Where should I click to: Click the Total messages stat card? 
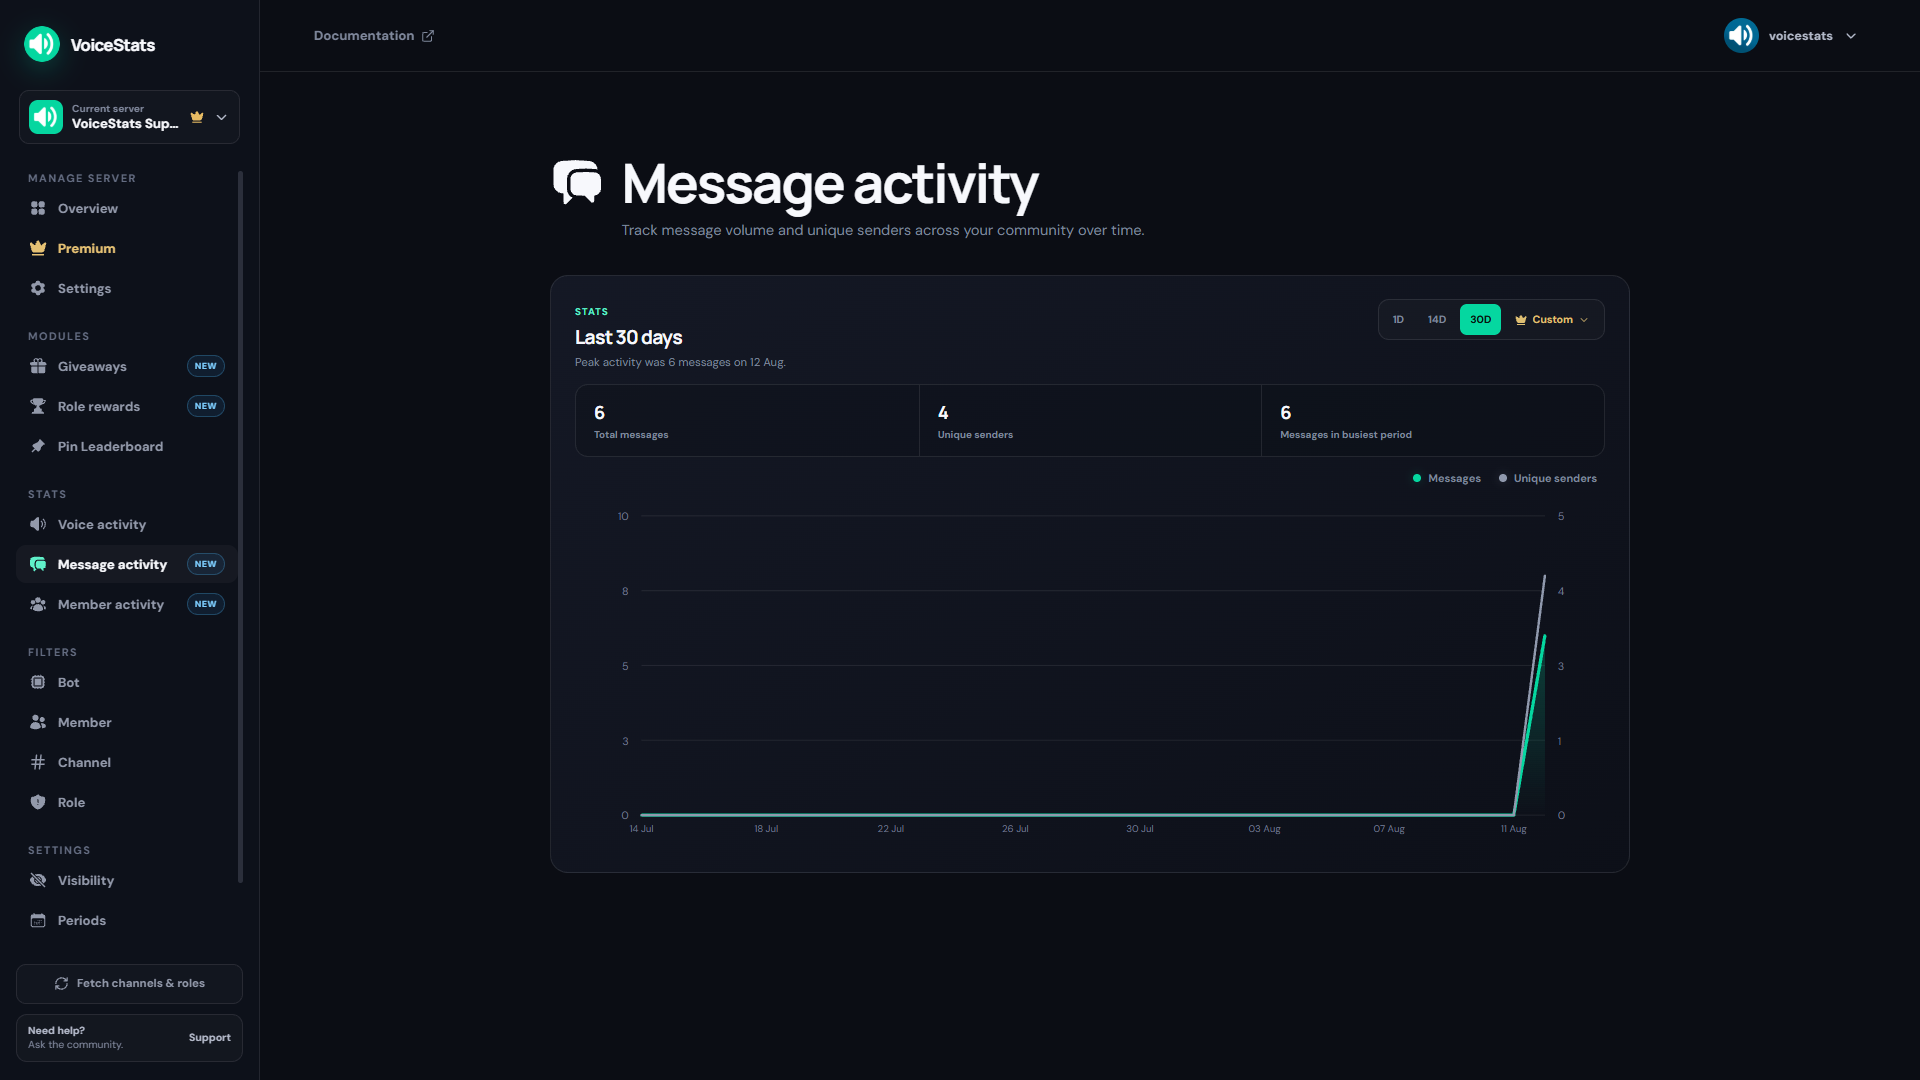pos(747,421)
